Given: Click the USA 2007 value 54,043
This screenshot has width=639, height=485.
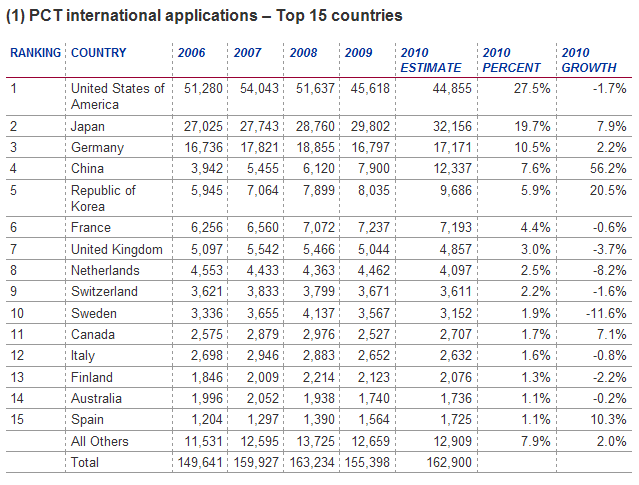Looking at the screenshot, I should [259, 89].
